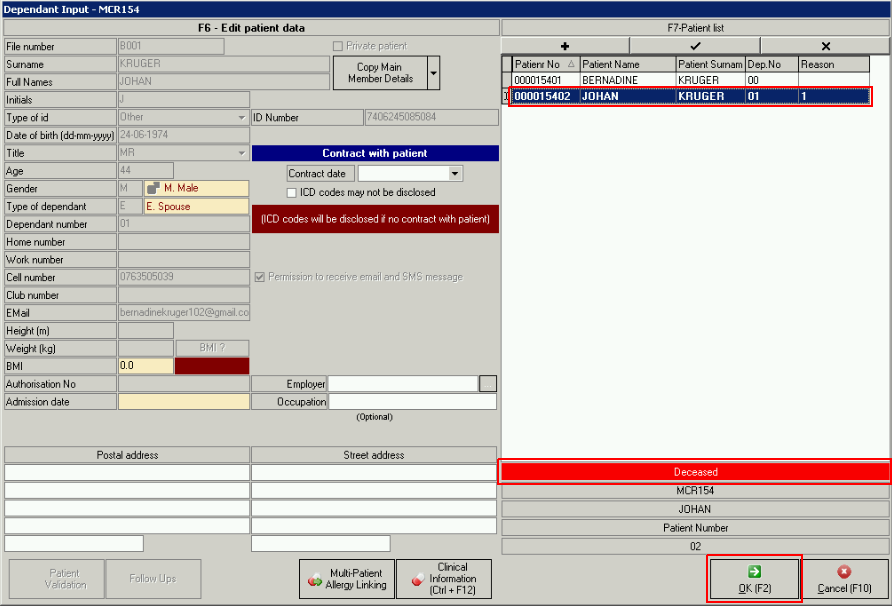Click the ID Number field 7406245085084
The height and width of the screenshot is (606, 892).
[x=432, y=117]
